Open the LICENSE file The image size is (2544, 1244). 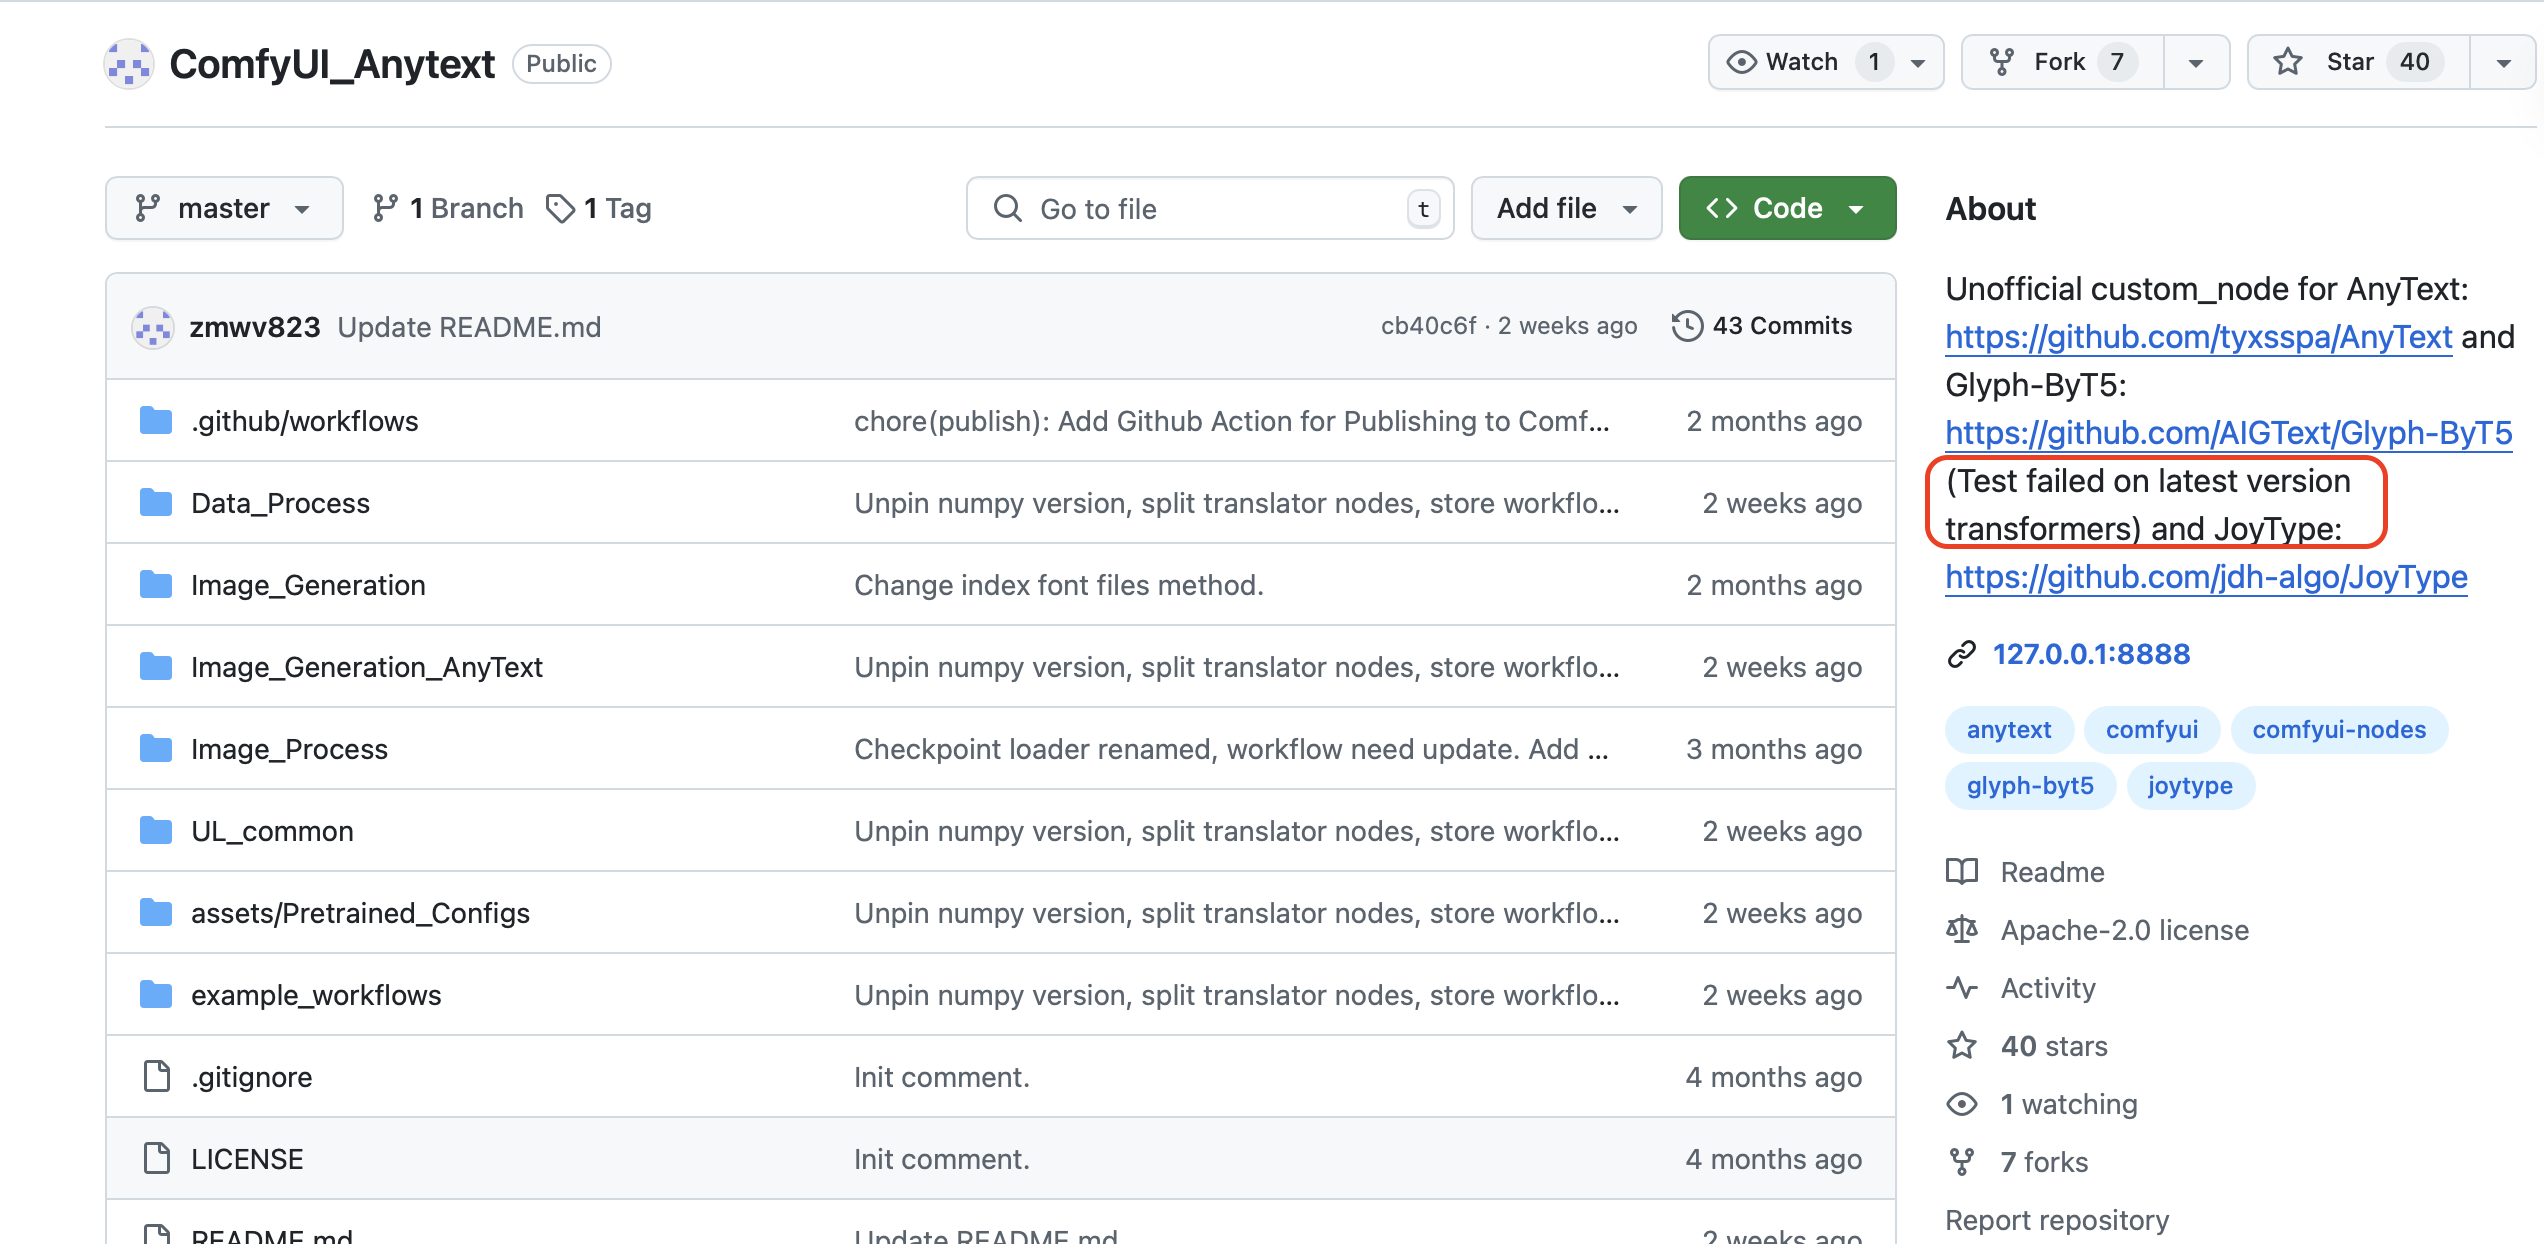pyautogui.click(x=247, y=1159)
